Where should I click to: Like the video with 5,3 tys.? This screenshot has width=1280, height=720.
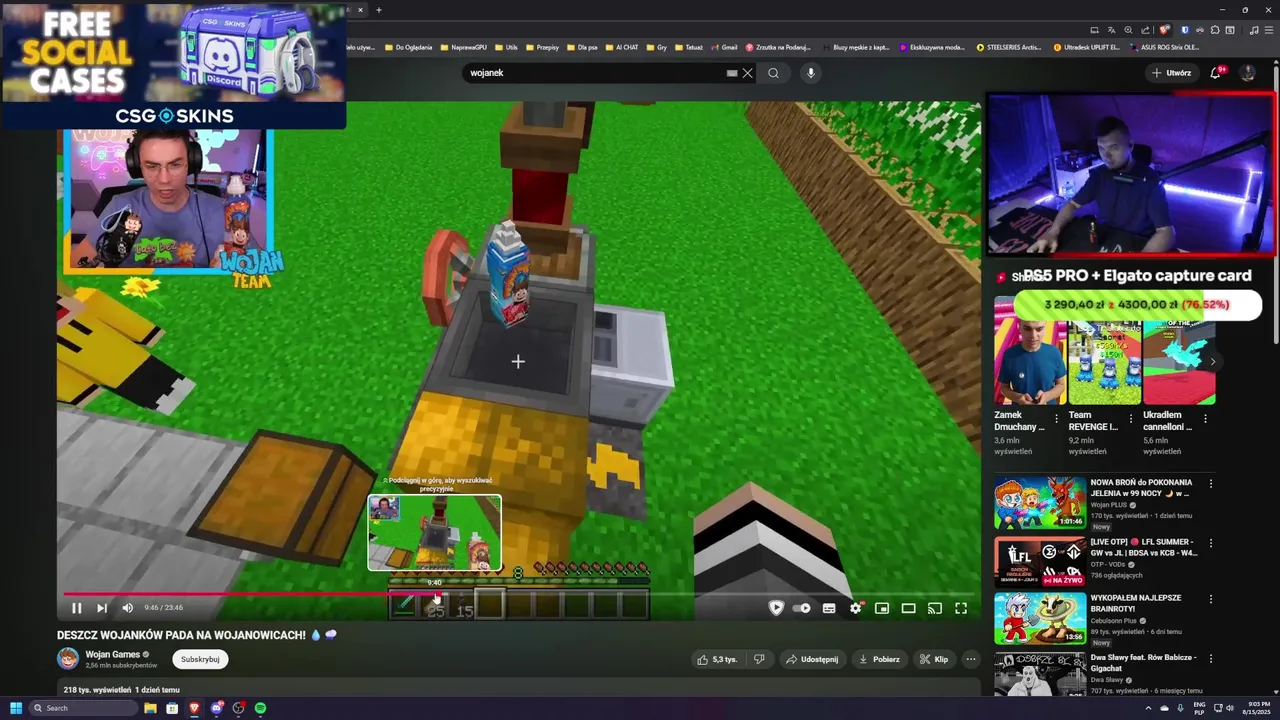[719, 659]
